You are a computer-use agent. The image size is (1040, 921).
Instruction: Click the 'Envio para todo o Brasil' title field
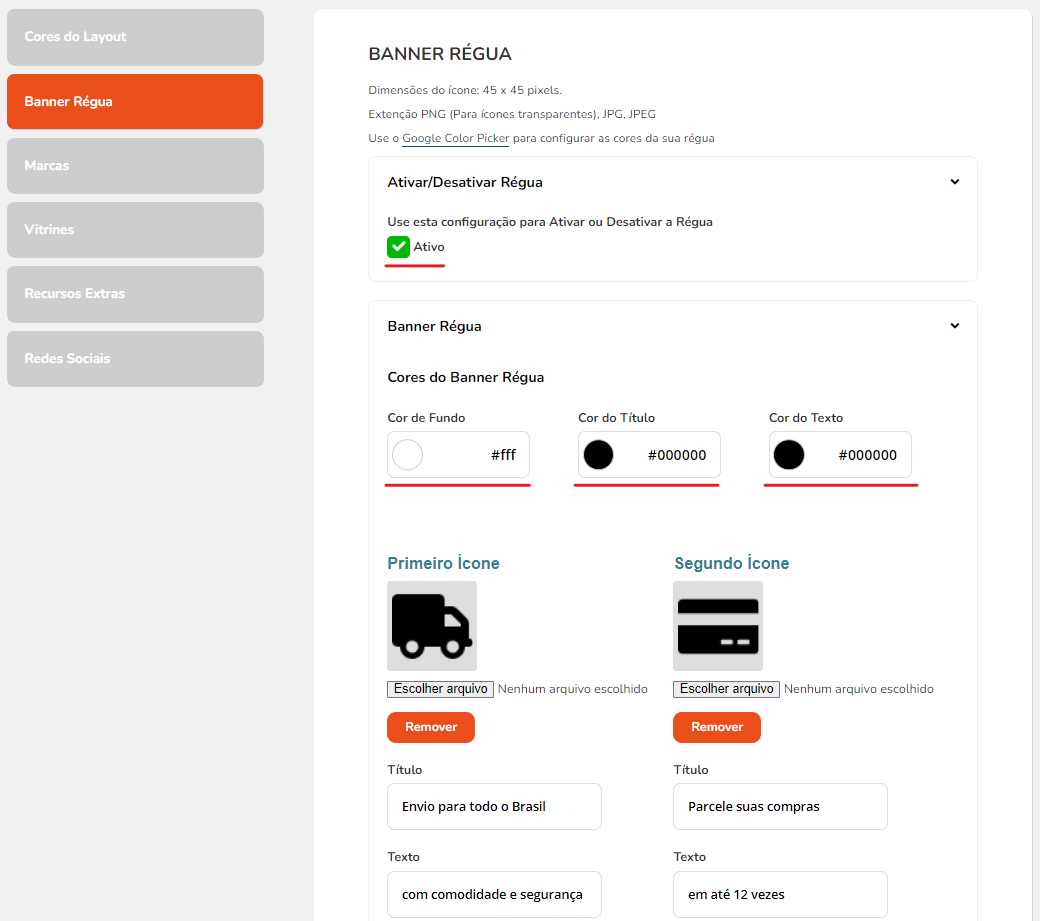tap(494, 806)
